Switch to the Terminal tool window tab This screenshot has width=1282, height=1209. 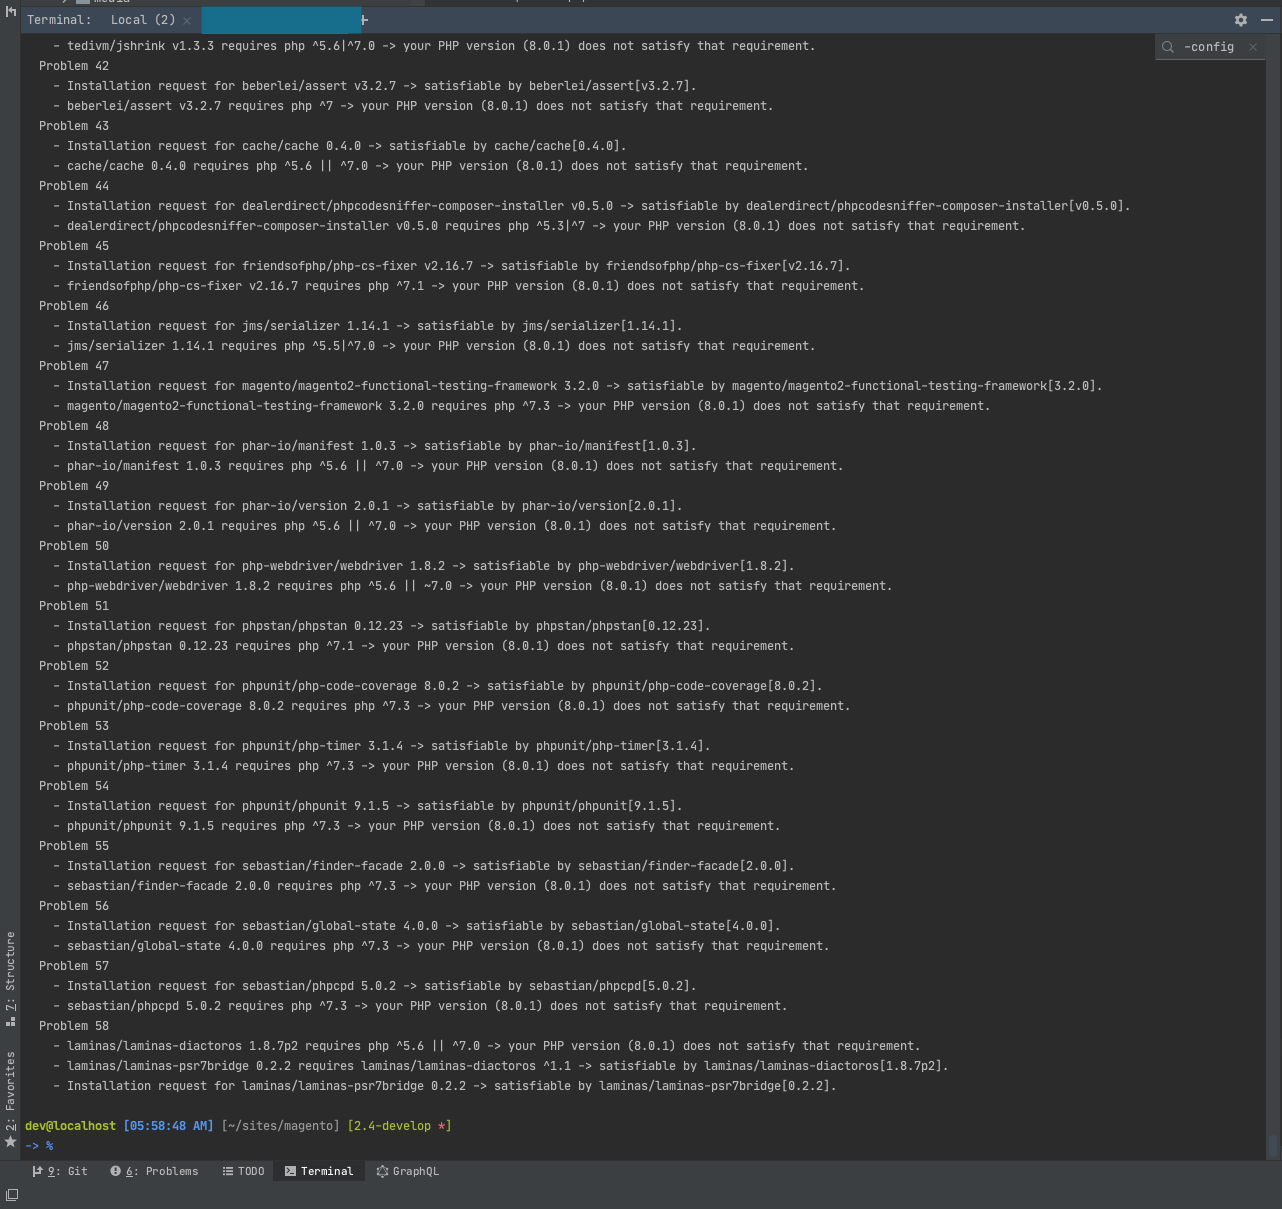click(x=319, y=1171)
